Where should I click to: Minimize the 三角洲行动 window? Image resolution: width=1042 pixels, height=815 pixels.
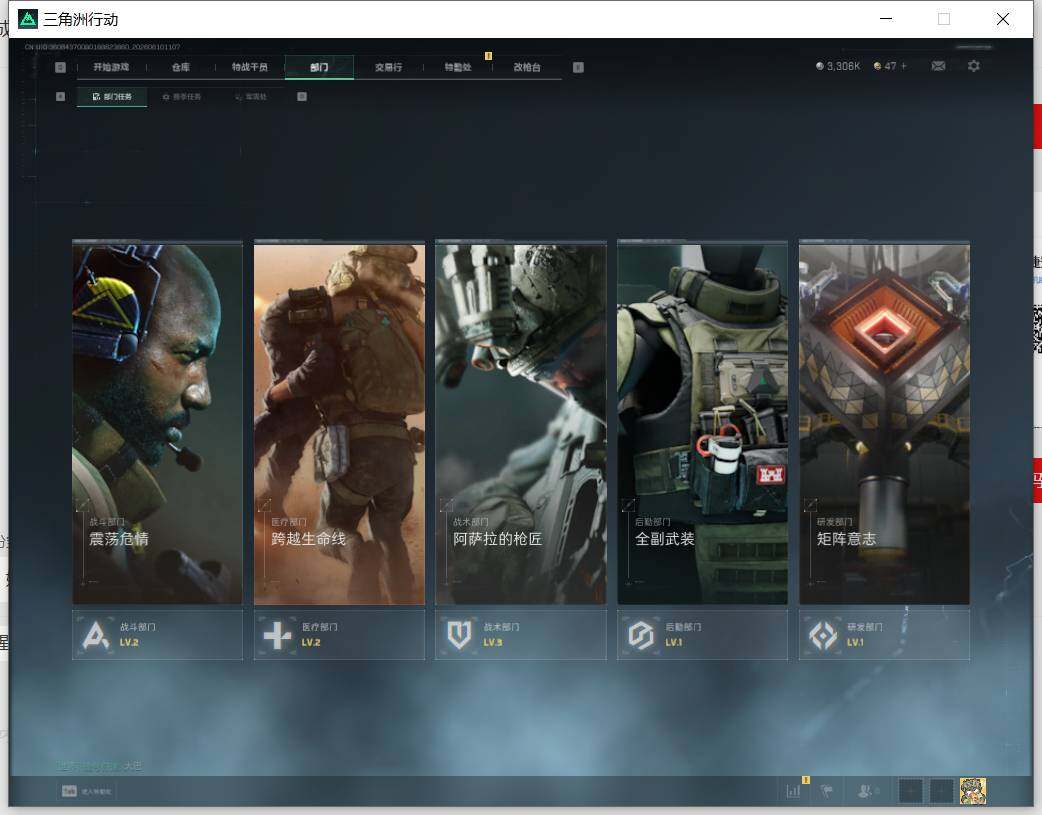[886, 19]
